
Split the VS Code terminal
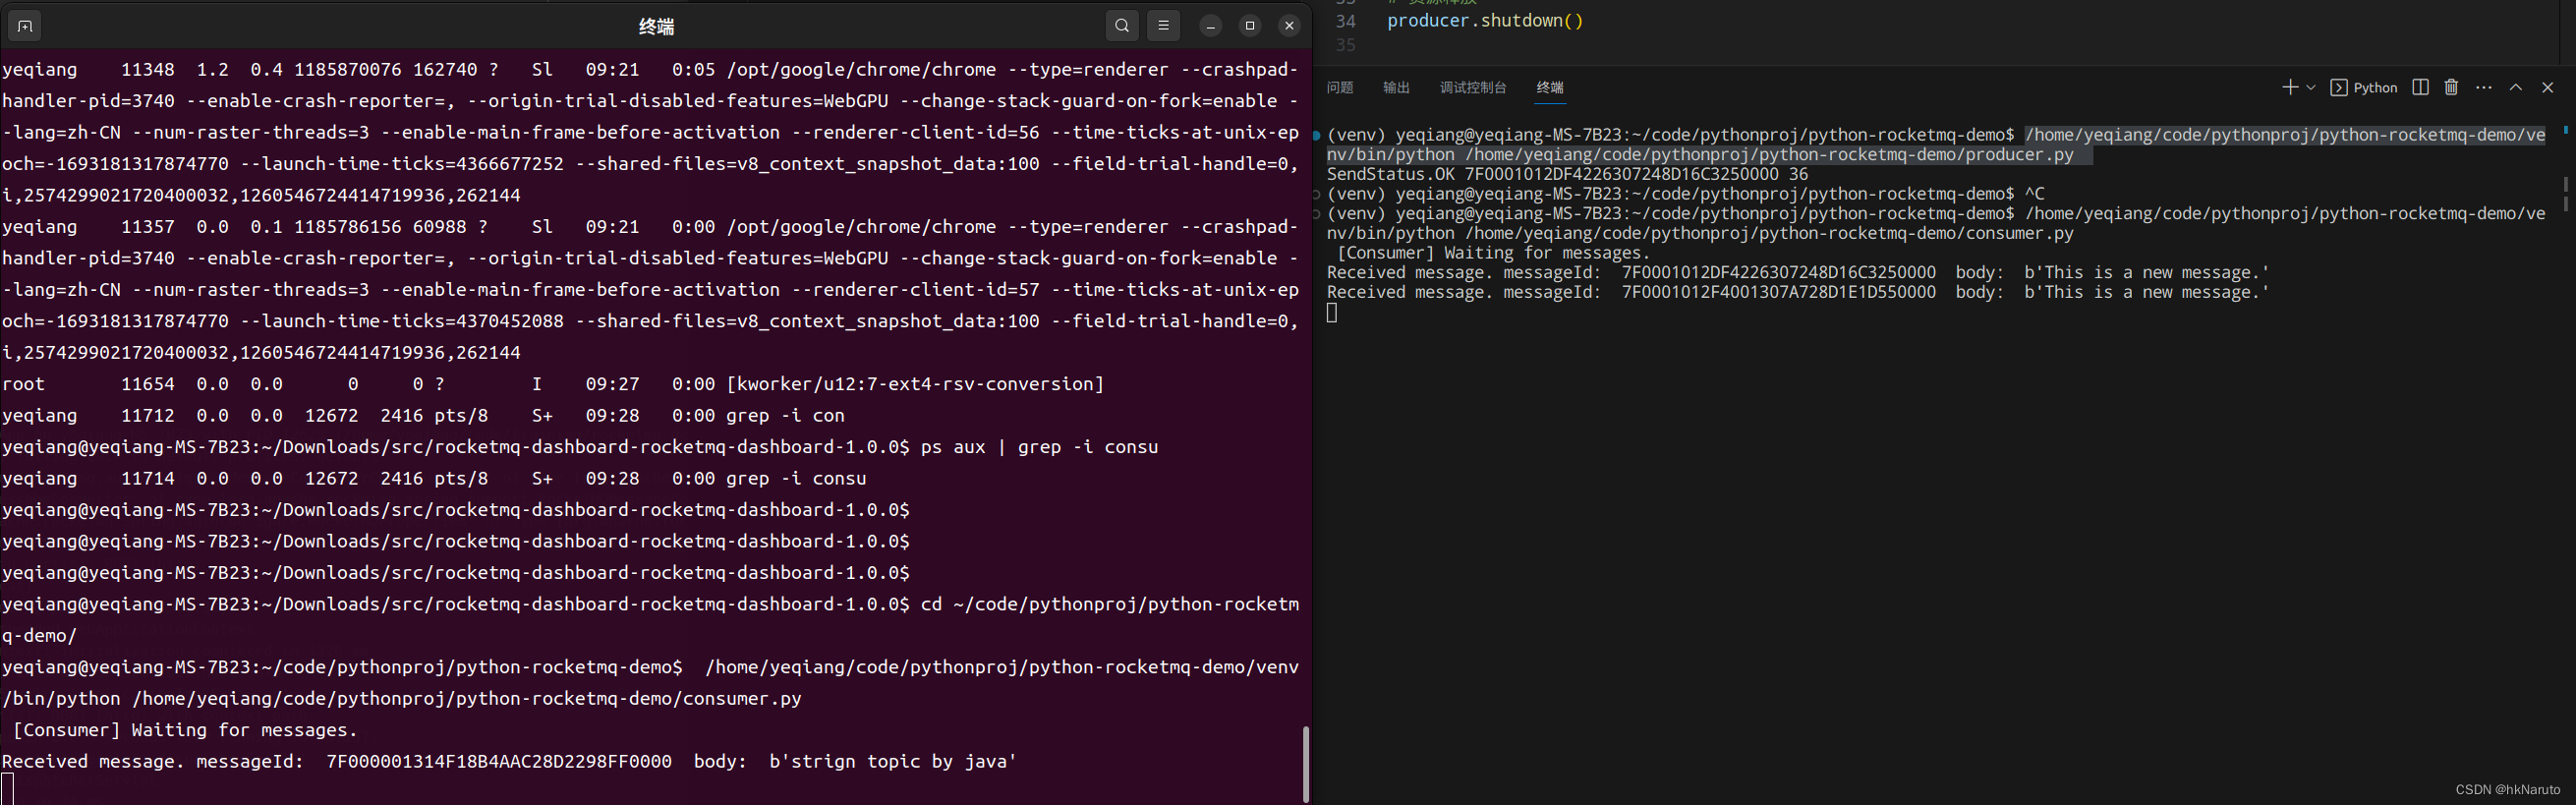pyautogui.click(x=2420, y=87)
